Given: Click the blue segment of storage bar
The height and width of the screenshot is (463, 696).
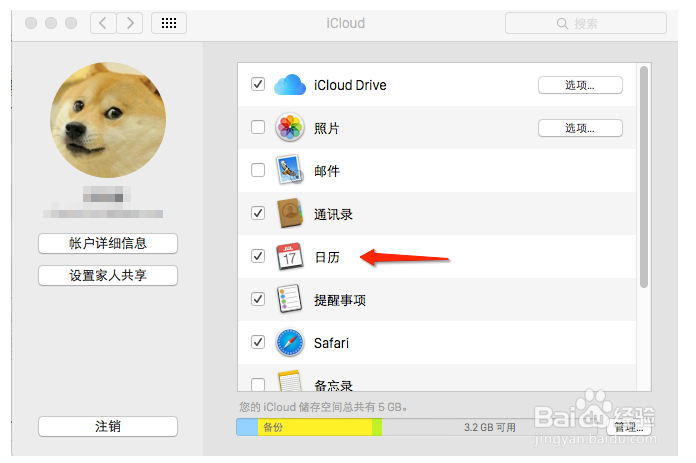Looking at the screenshot, I should click(247, 427).
